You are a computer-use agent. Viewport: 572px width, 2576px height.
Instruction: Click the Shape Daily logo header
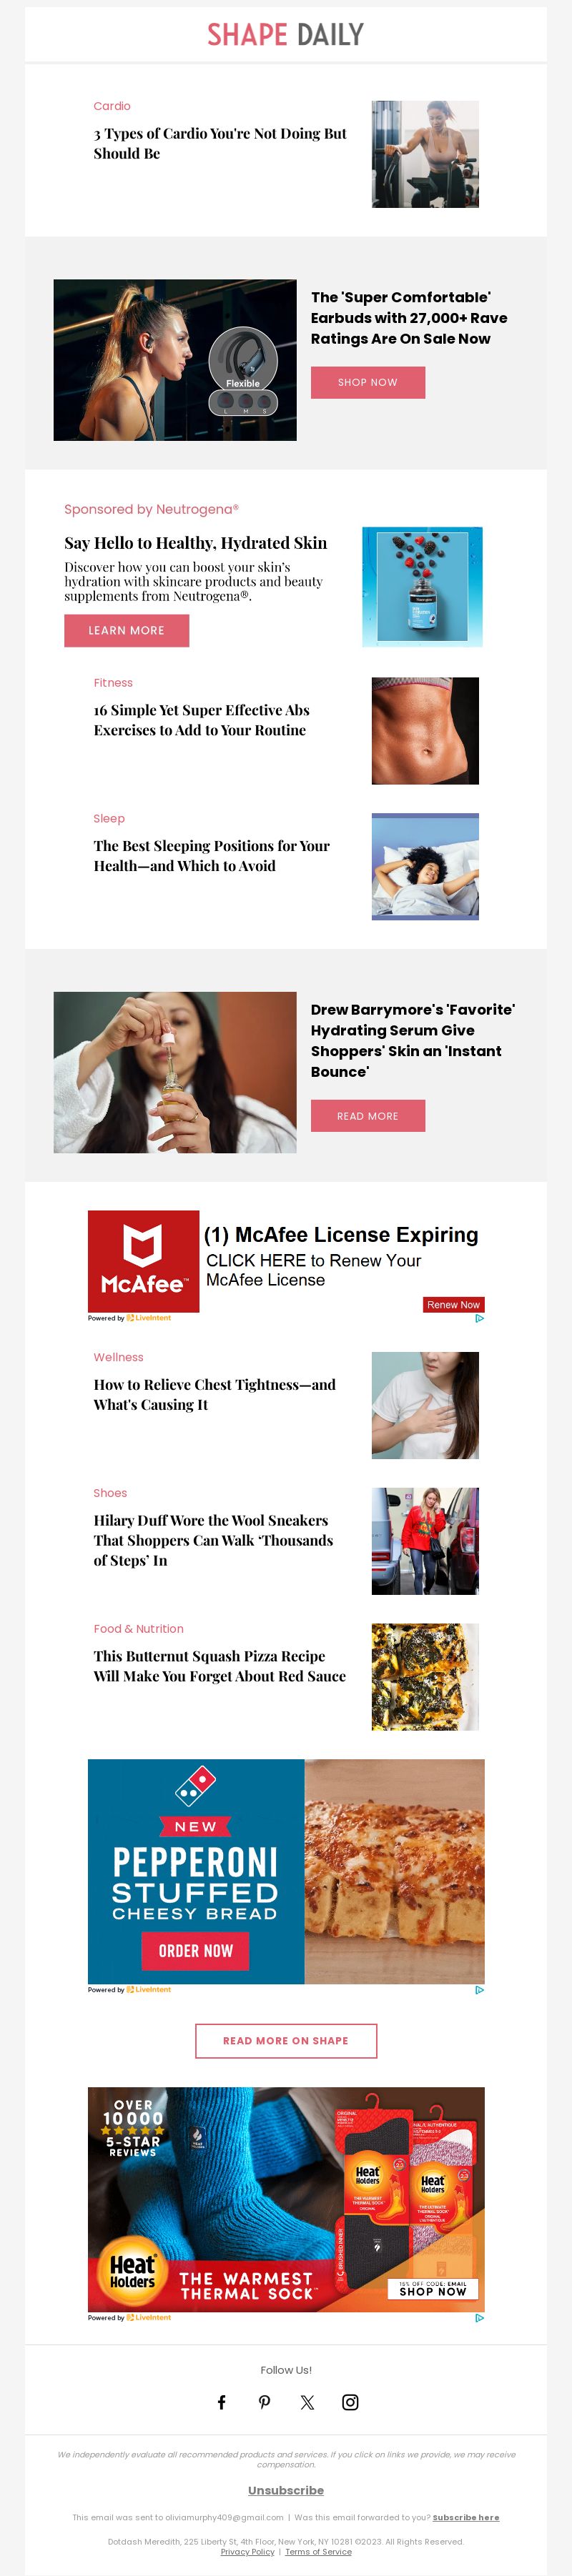(286, 35)
